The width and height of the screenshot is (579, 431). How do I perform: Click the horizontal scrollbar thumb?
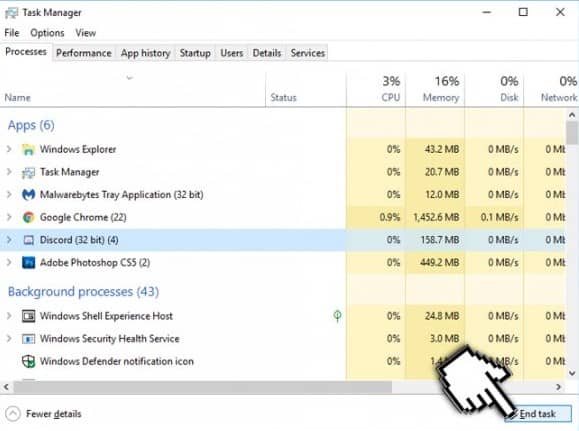click(202, 387)
